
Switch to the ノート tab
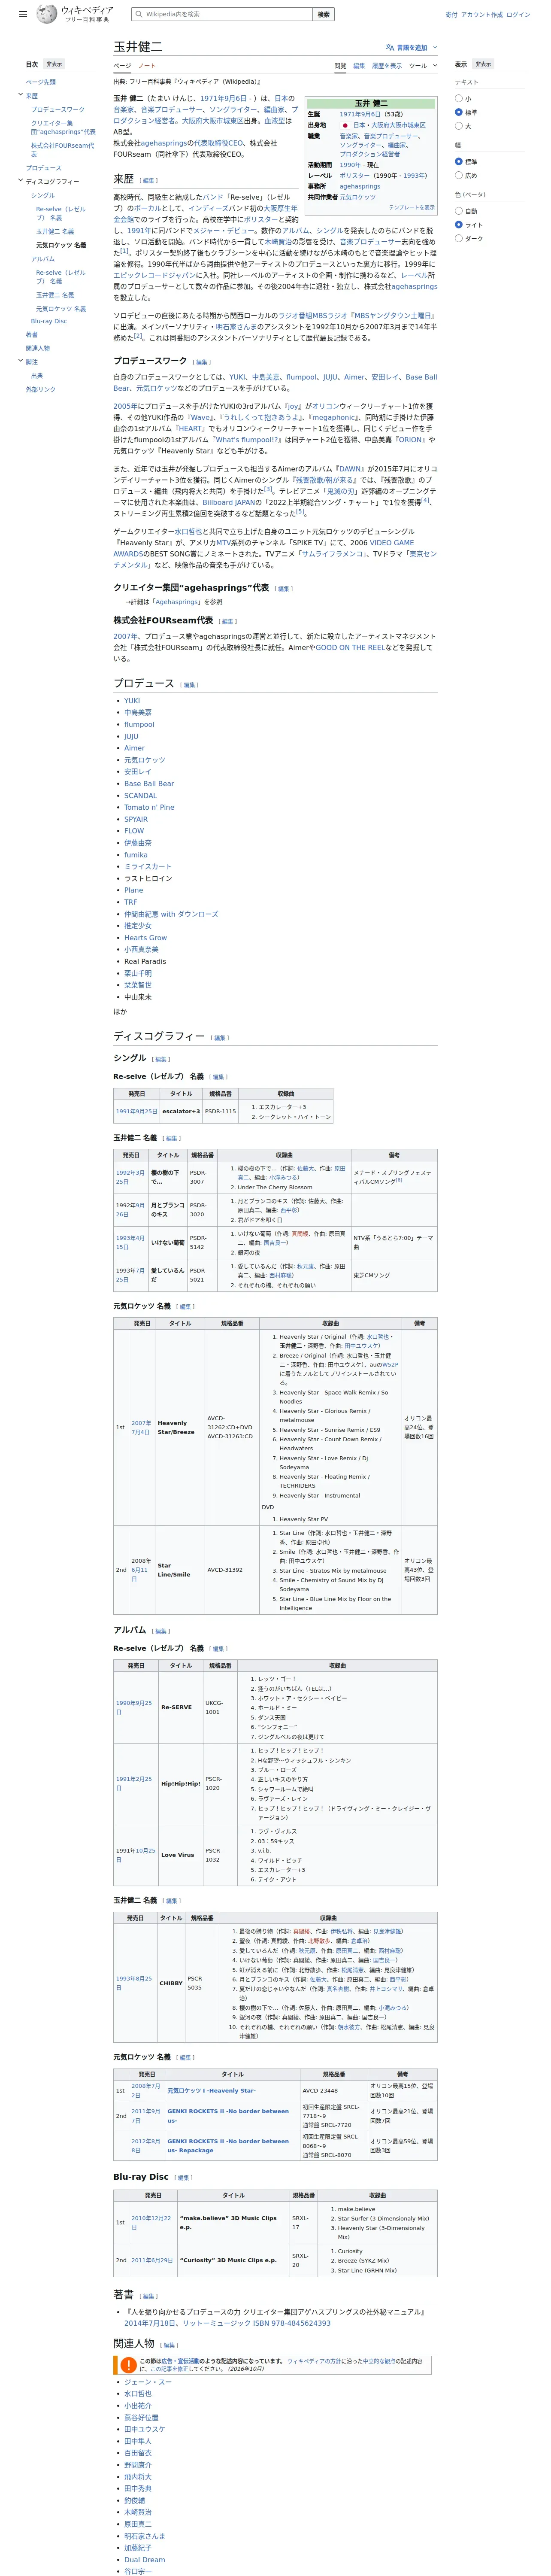click(x=147, y=66)
